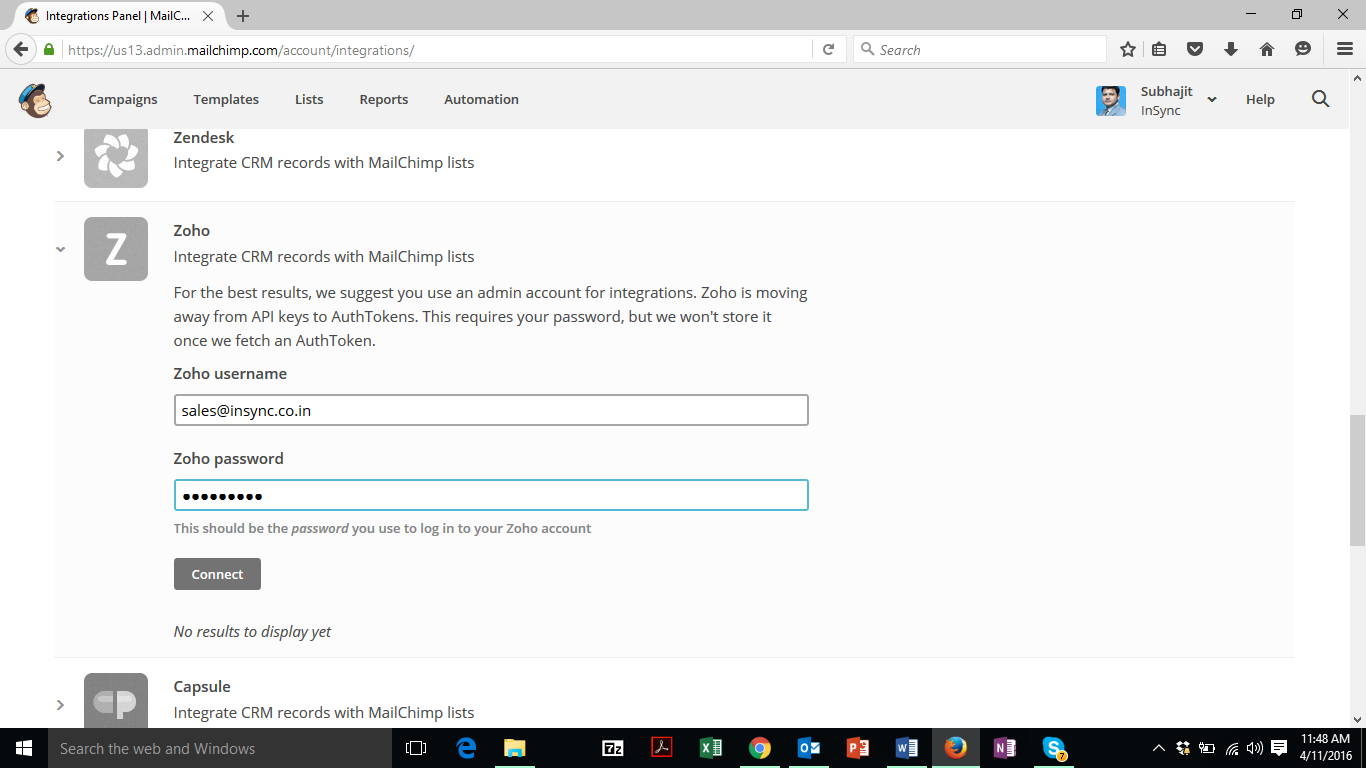1366x768 pixels.
Task: Reload the page with the refresh icon
Action: click(x=828, y=49)
